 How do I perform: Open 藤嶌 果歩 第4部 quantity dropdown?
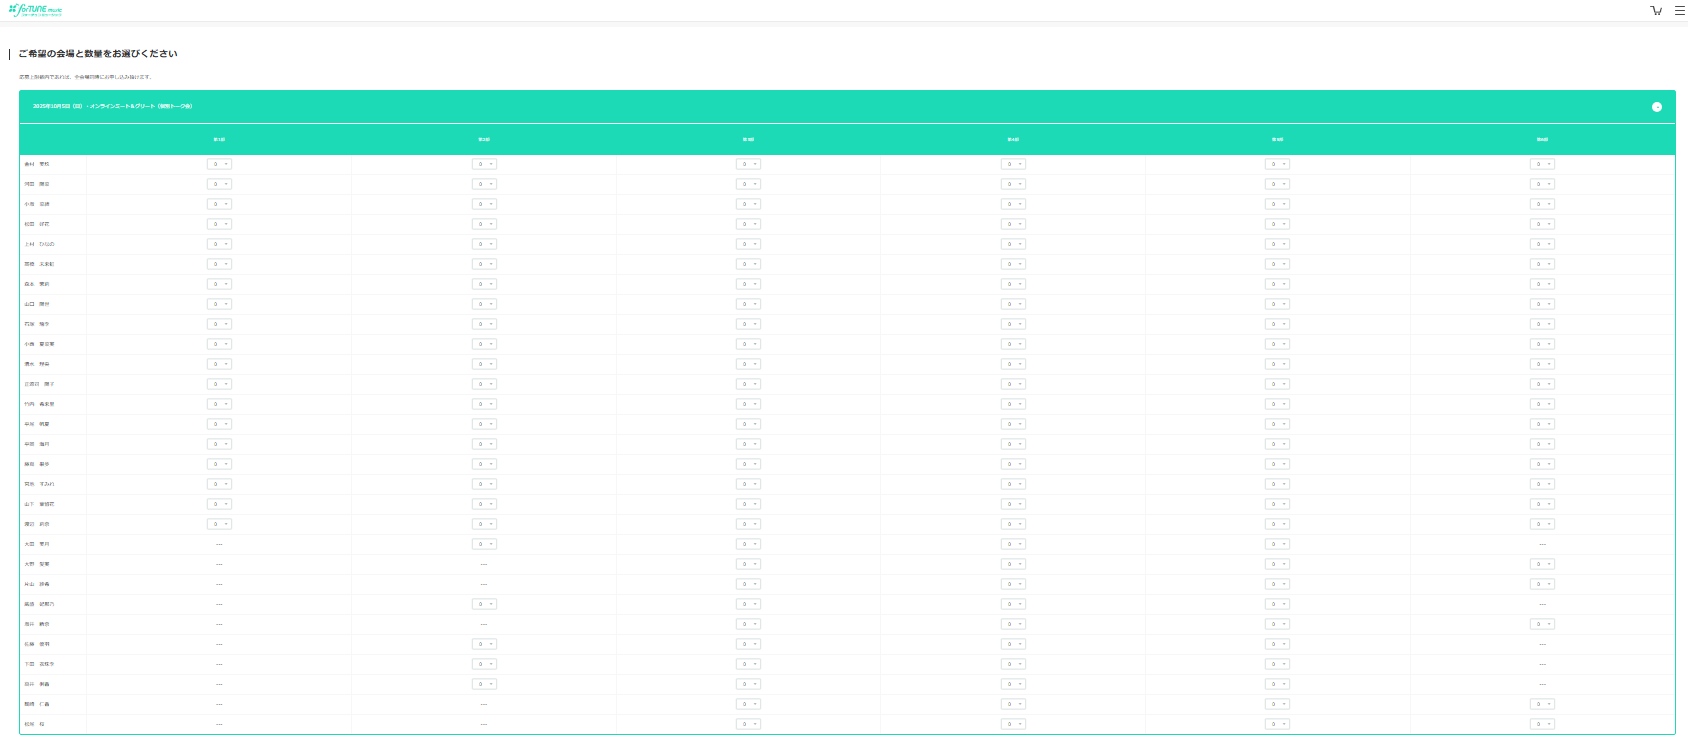pyautogui.click(x=1013, y=464)
